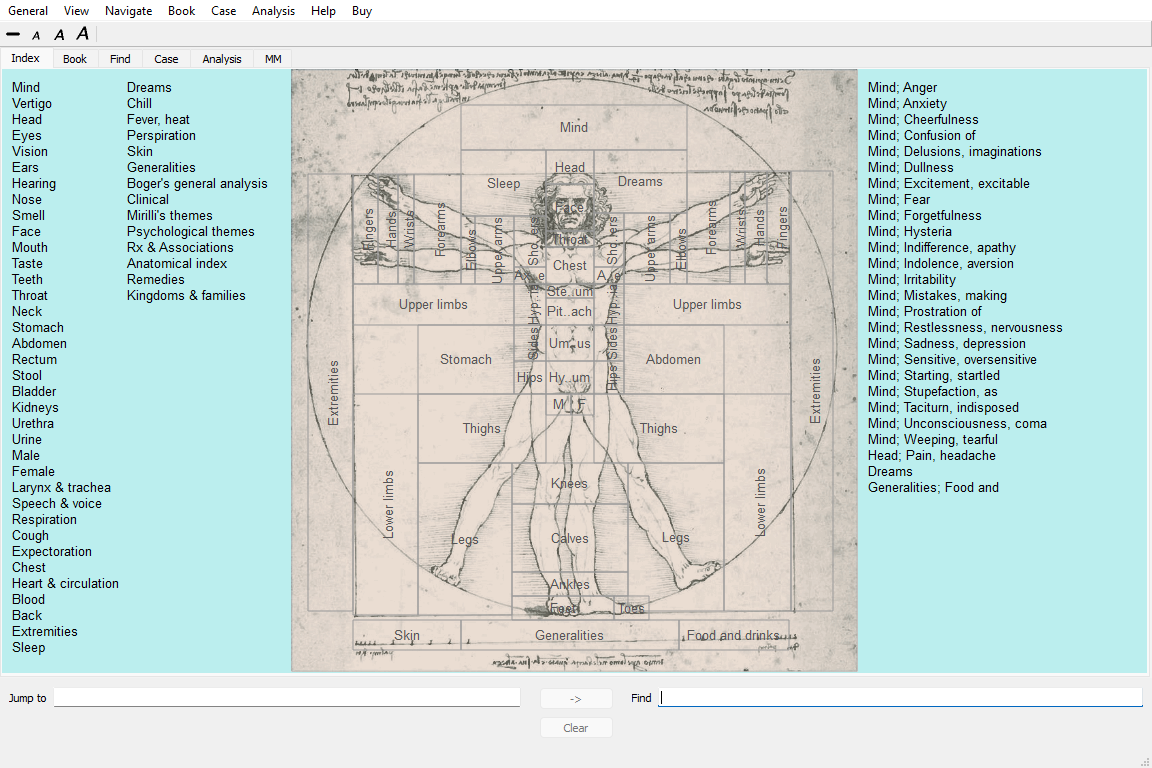The image size is (1152, 768).
Task: Click the Ankles region on the body diagram
Action: coord(569,584)
